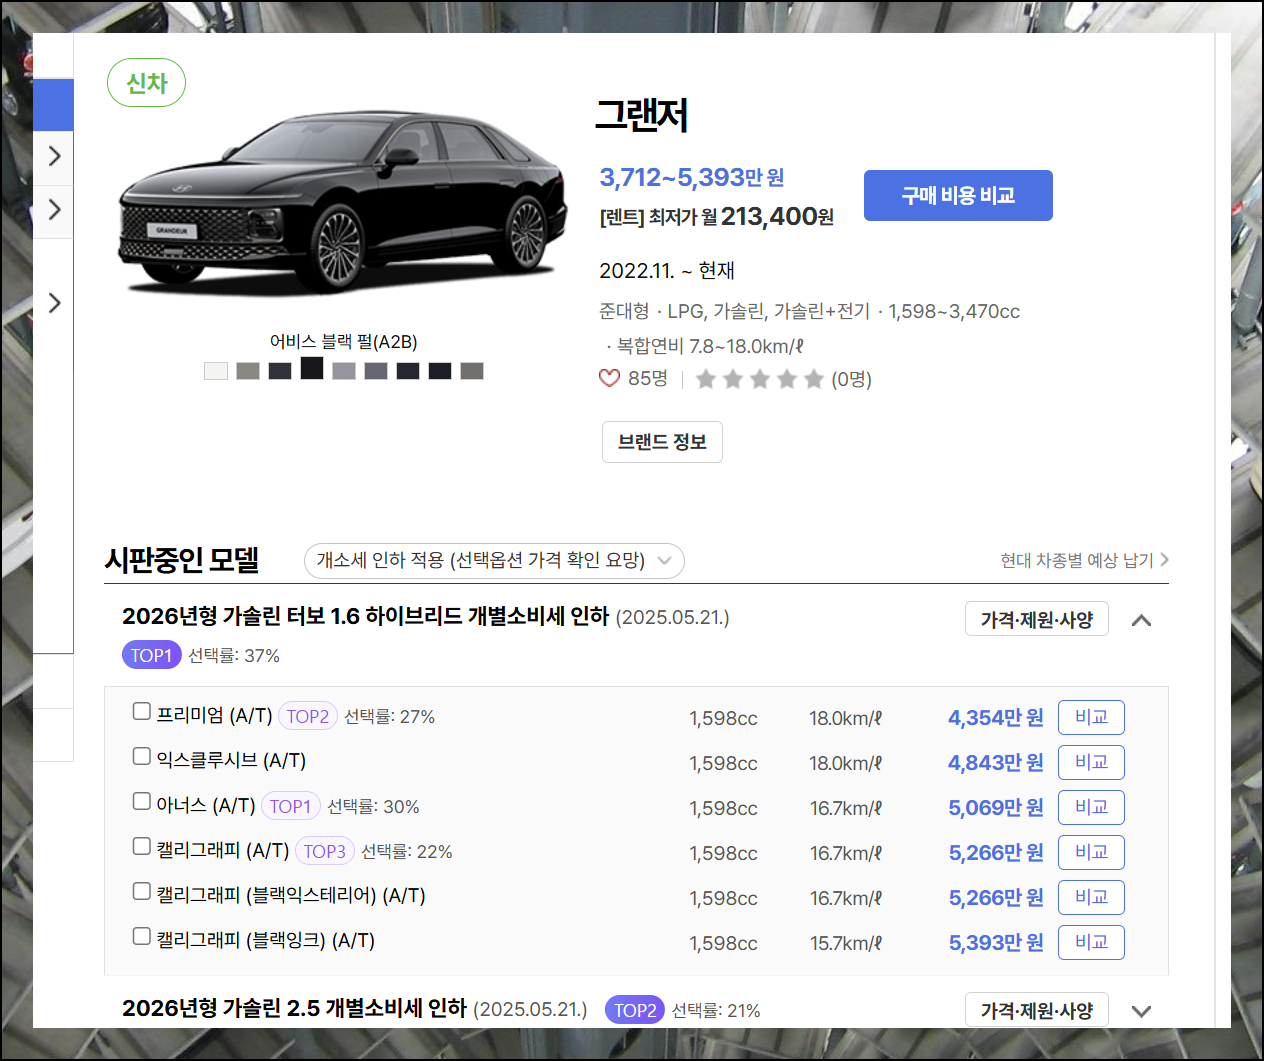Image resolution: width=1264 pixels, height=1061 pixels.
Task: Open 가격·제원·사양 for the 가솔린 2.5 model
Action: pyautogui.click(x=1037, y=1010)
